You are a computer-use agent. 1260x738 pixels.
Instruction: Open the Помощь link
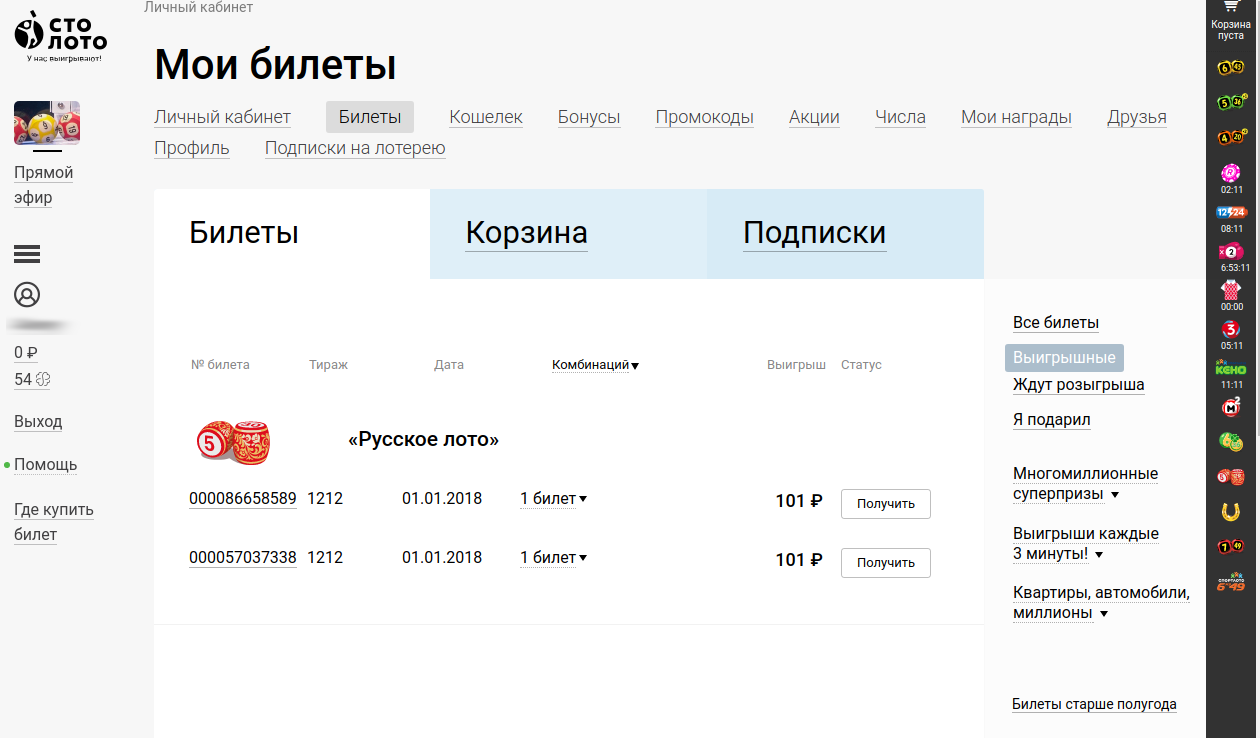coord(46,465)
